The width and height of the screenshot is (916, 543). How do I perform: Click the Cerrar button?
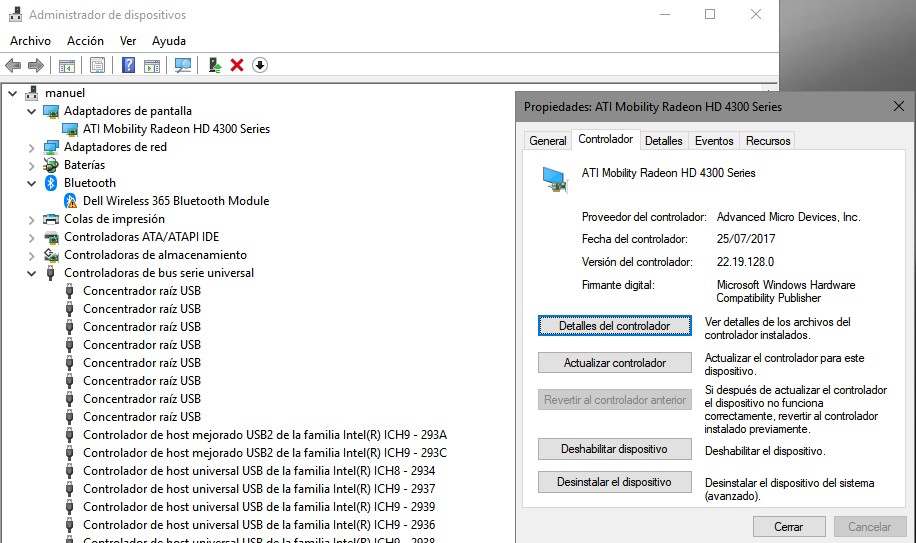tap(789, 527)
